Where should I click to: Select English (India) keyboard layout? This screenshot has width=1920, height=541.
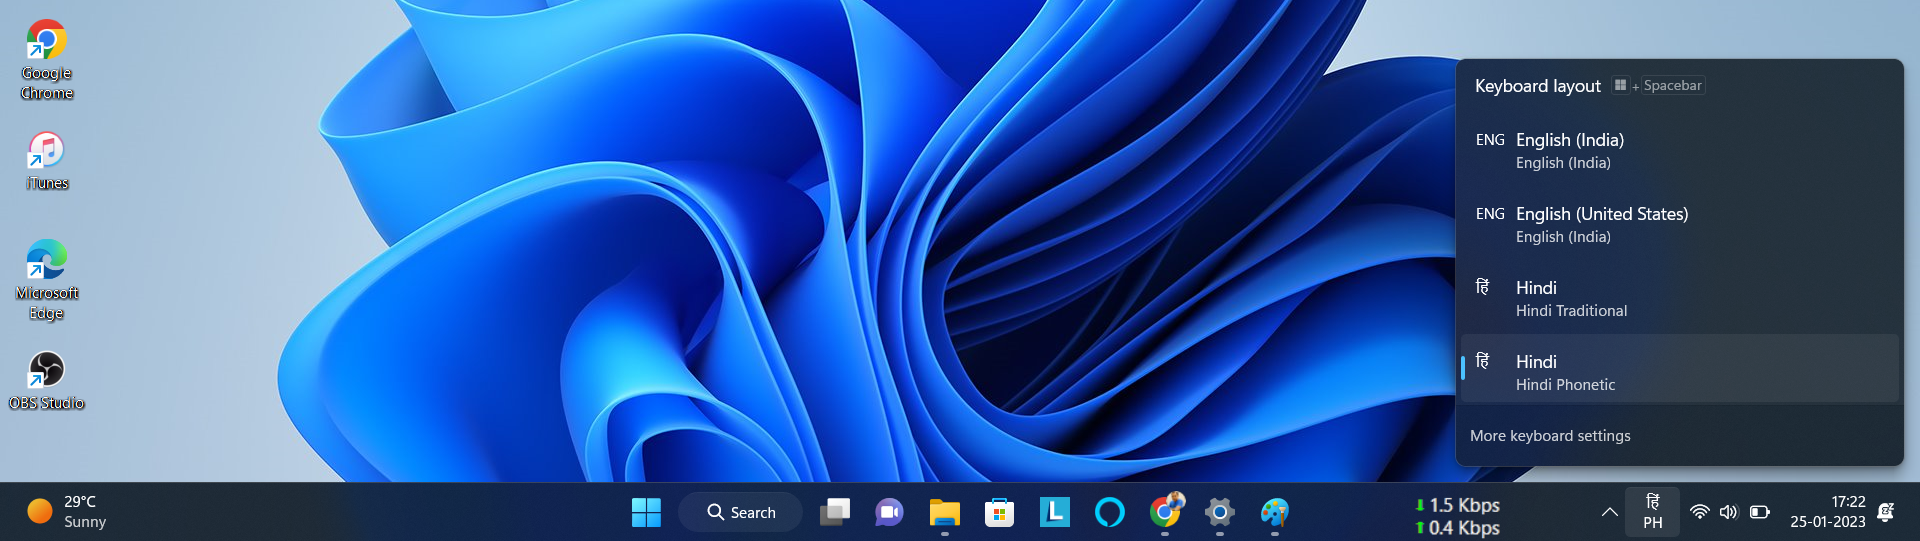point(1679,150)
